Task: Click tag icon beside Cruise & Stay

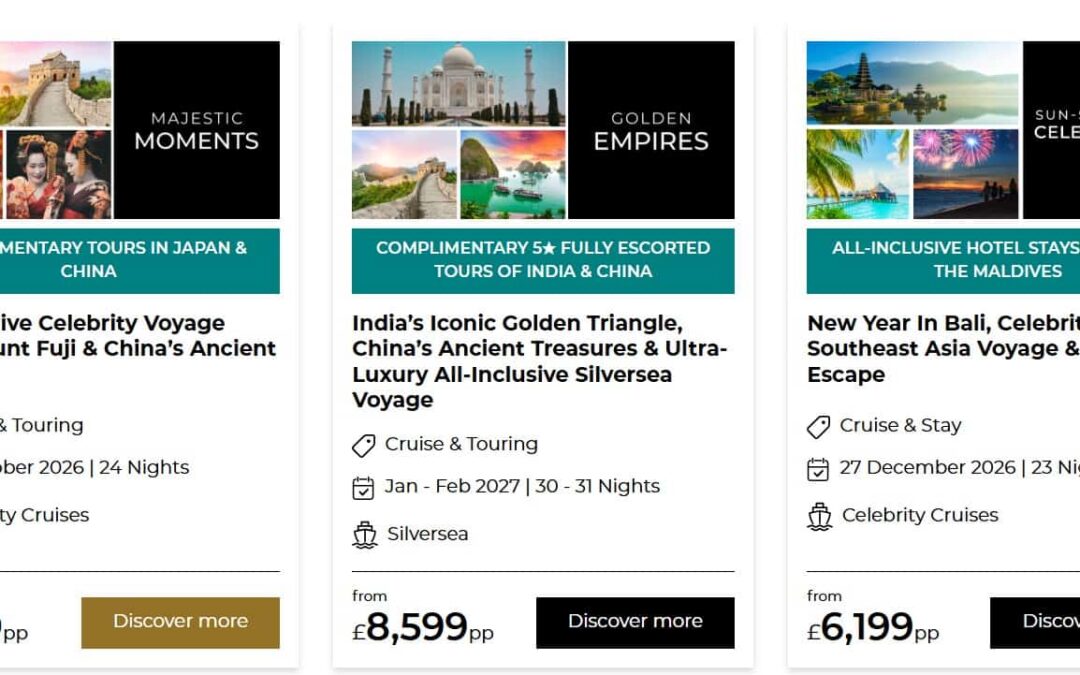Action: (x=819, y=427)
